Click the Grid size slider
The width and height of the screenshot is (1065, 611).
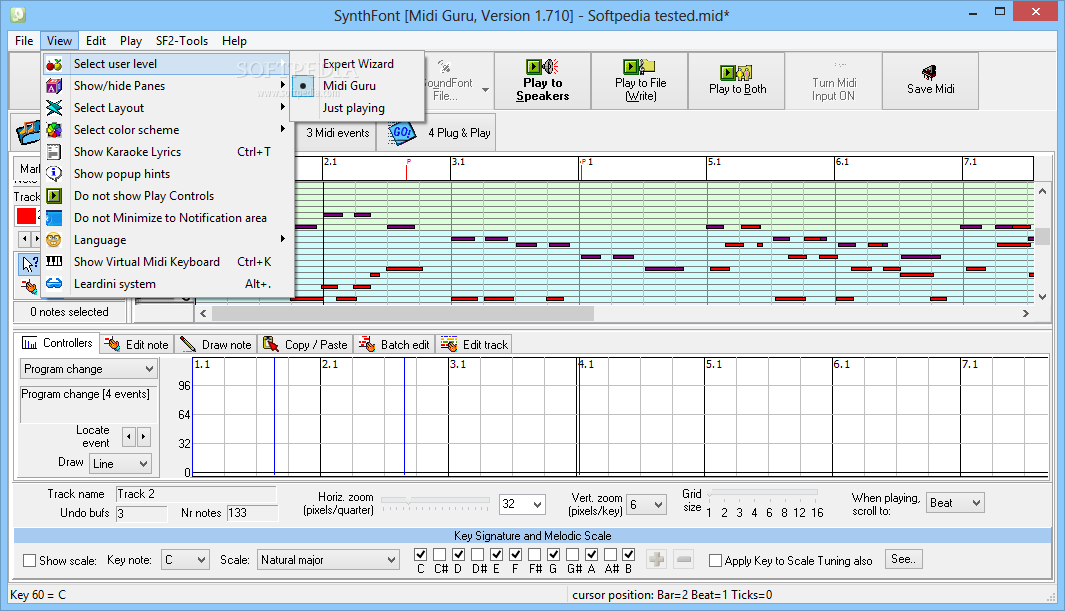(763, 494)
